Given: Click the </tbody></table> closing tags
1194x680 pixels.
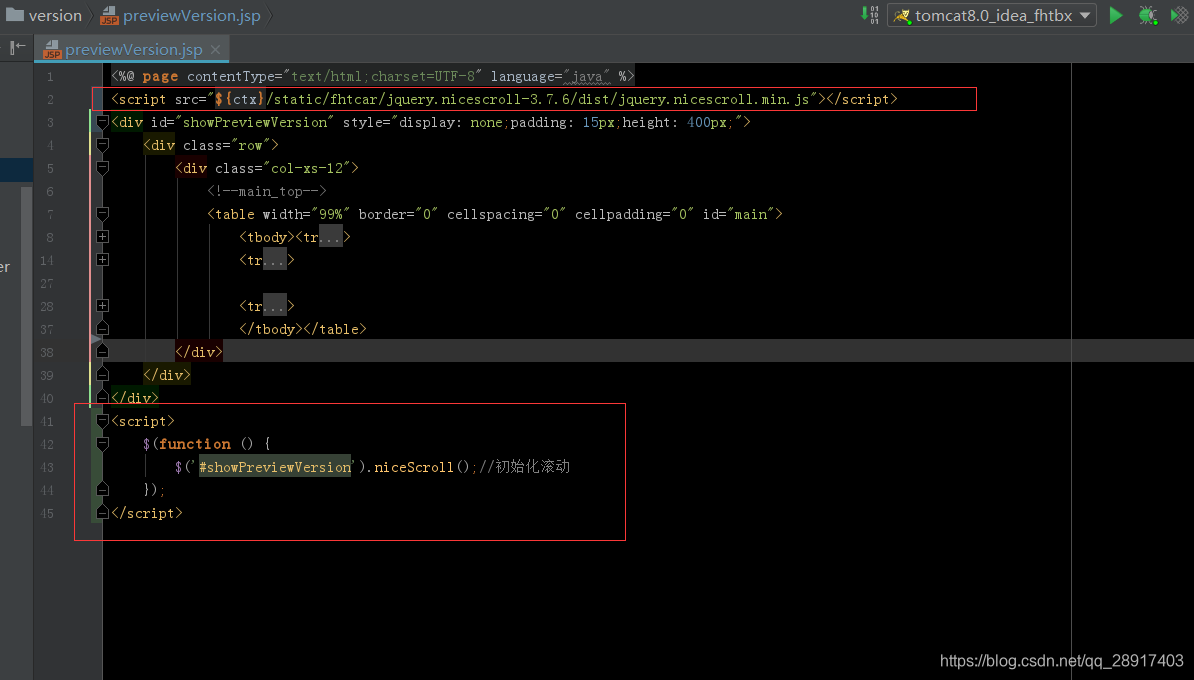Looking at the screenshot, I should coord(303,329).
